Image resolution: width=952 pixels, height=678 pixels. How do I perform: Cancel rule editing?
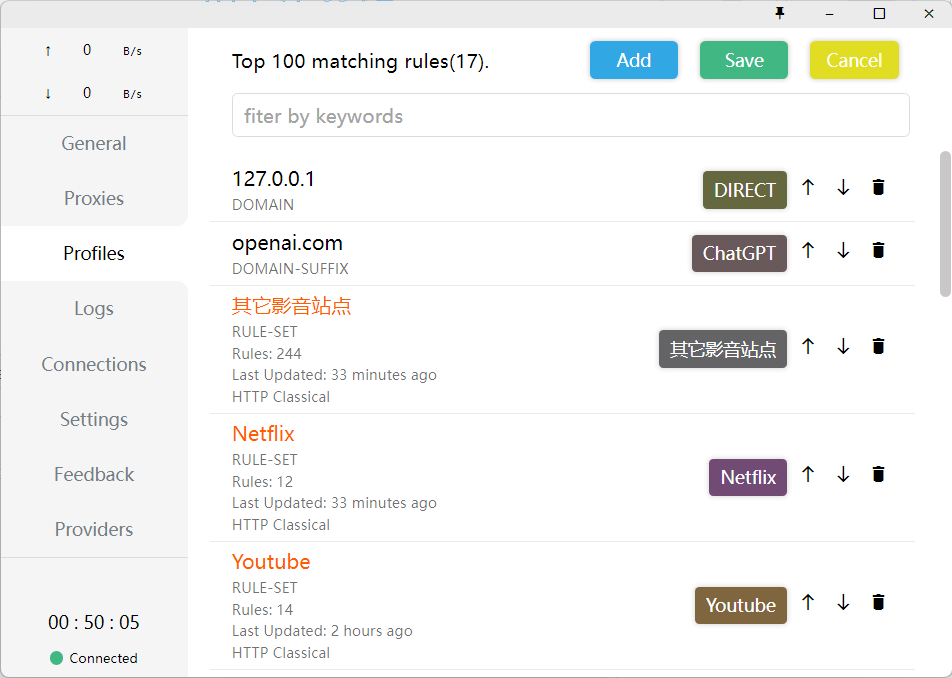click(854, 60)
